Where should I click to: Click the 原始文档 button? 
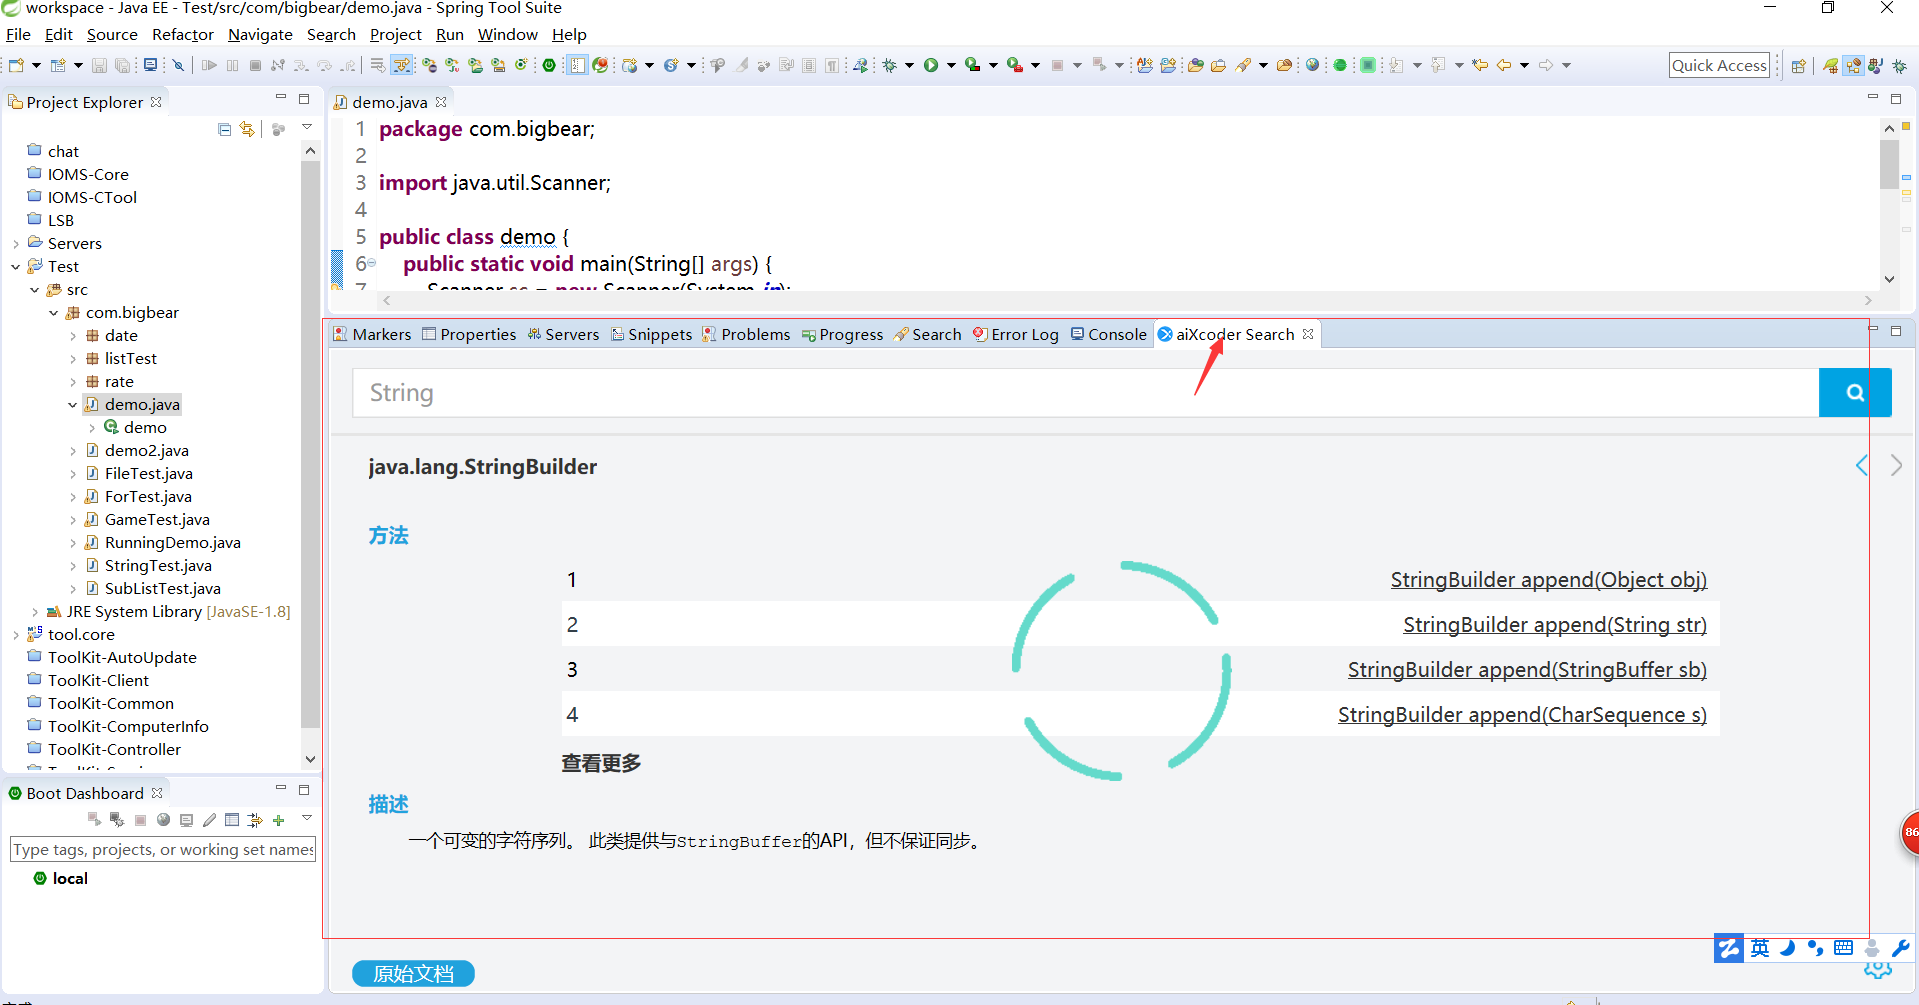coord(413,973)
